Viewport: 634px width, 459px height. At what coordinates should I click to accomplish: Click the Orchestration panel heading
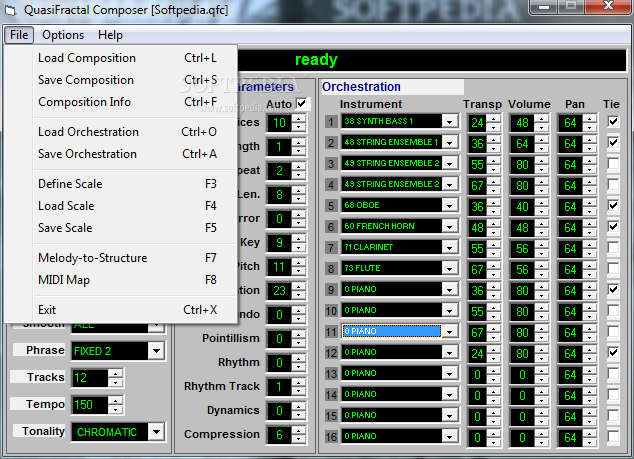coord(361,87)
